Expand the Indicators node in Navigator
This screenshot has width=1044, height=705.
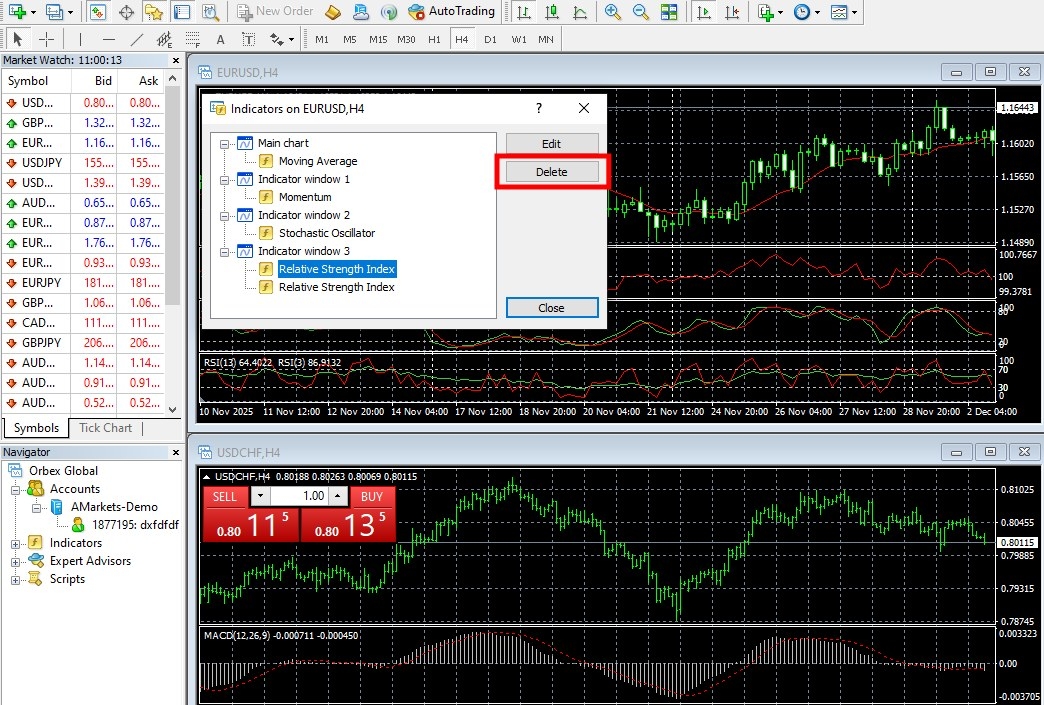click(x=16, y=543)
